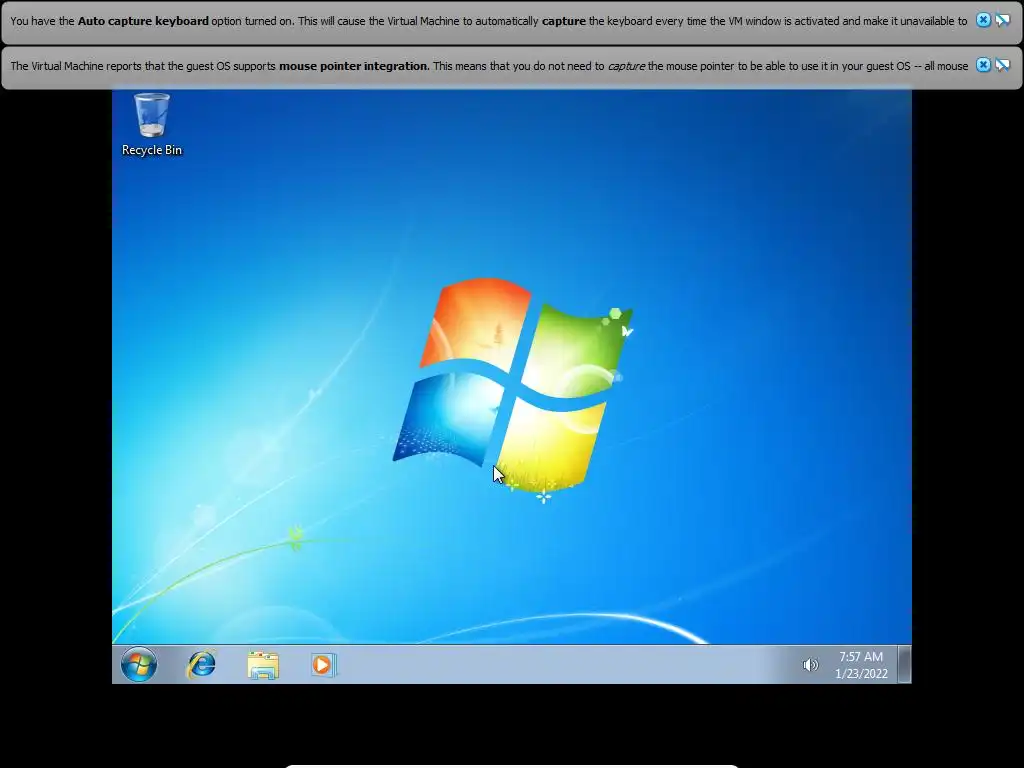
Task: Open the Windows Start menu orb
Action: coord(139,665)
